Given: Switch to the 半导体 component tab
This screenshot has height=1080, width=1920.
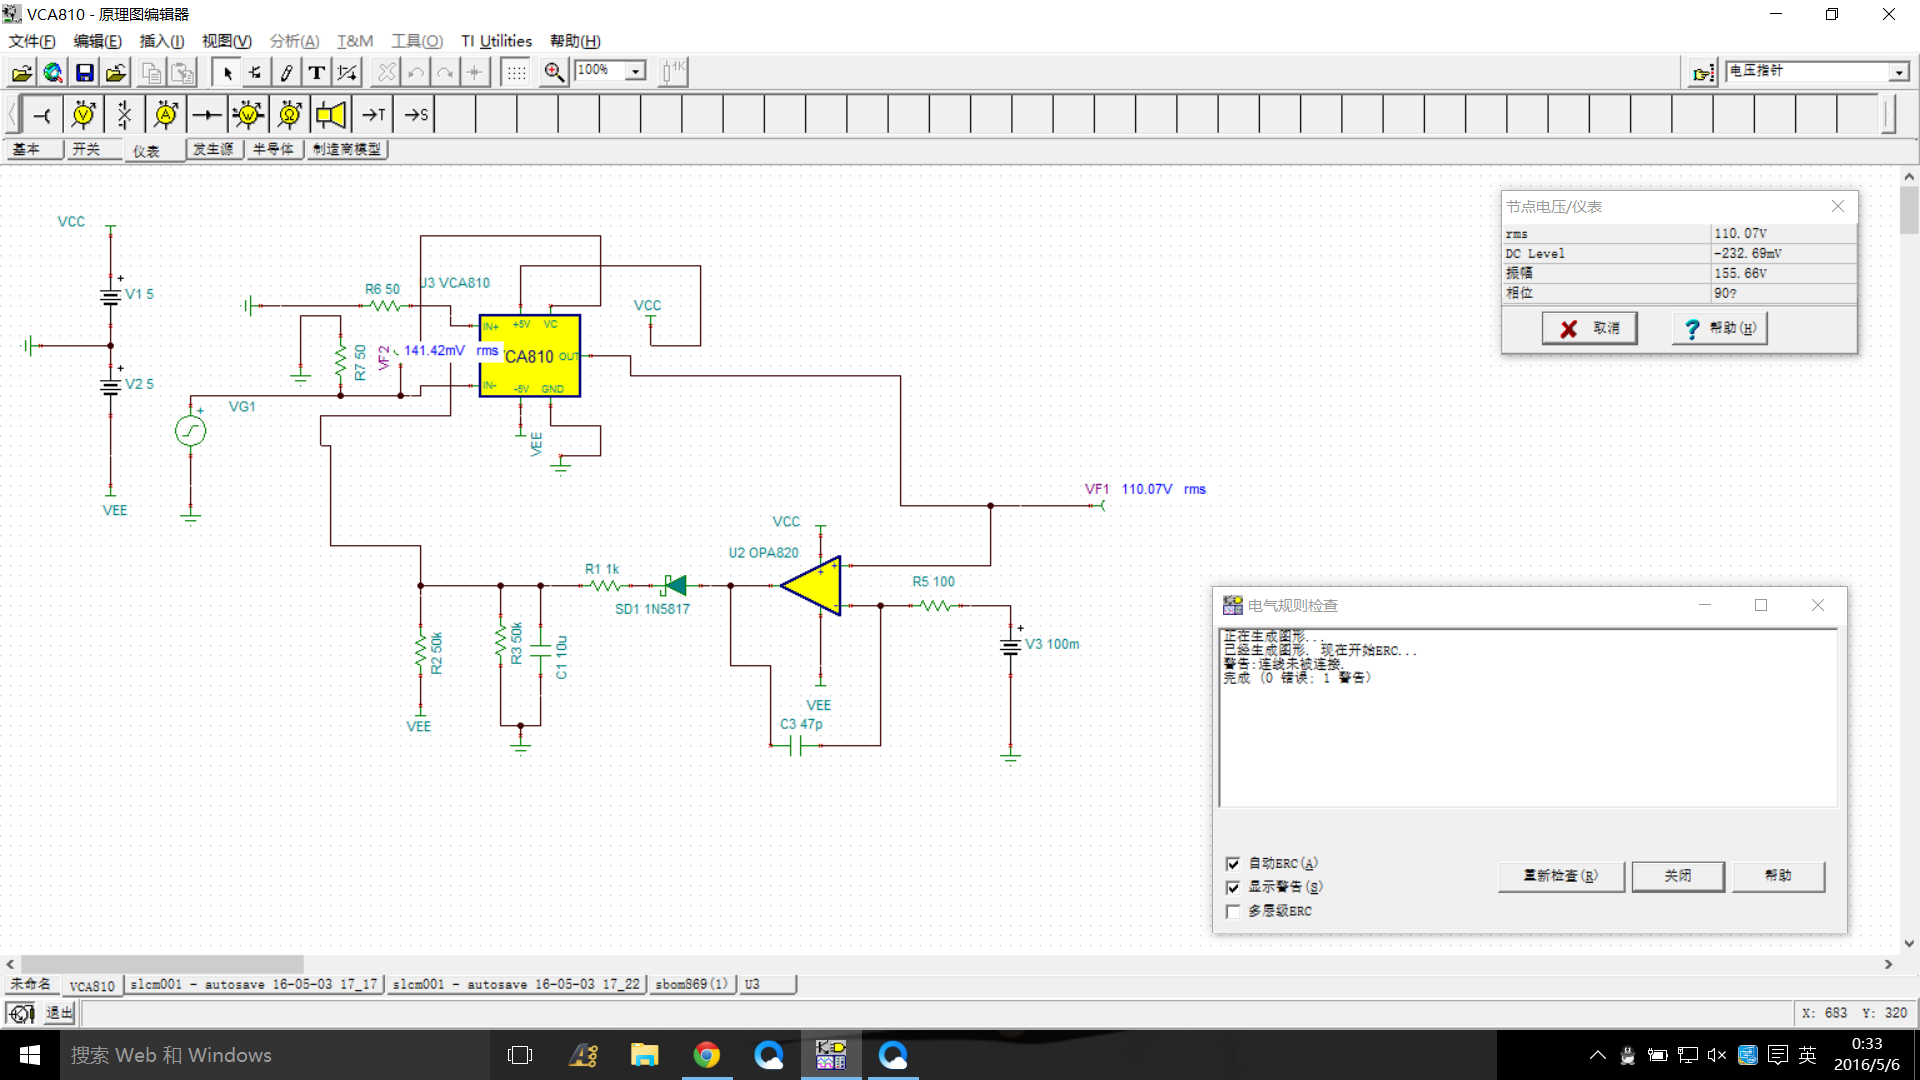Looking at the screenshot, I should click(273, 149).
